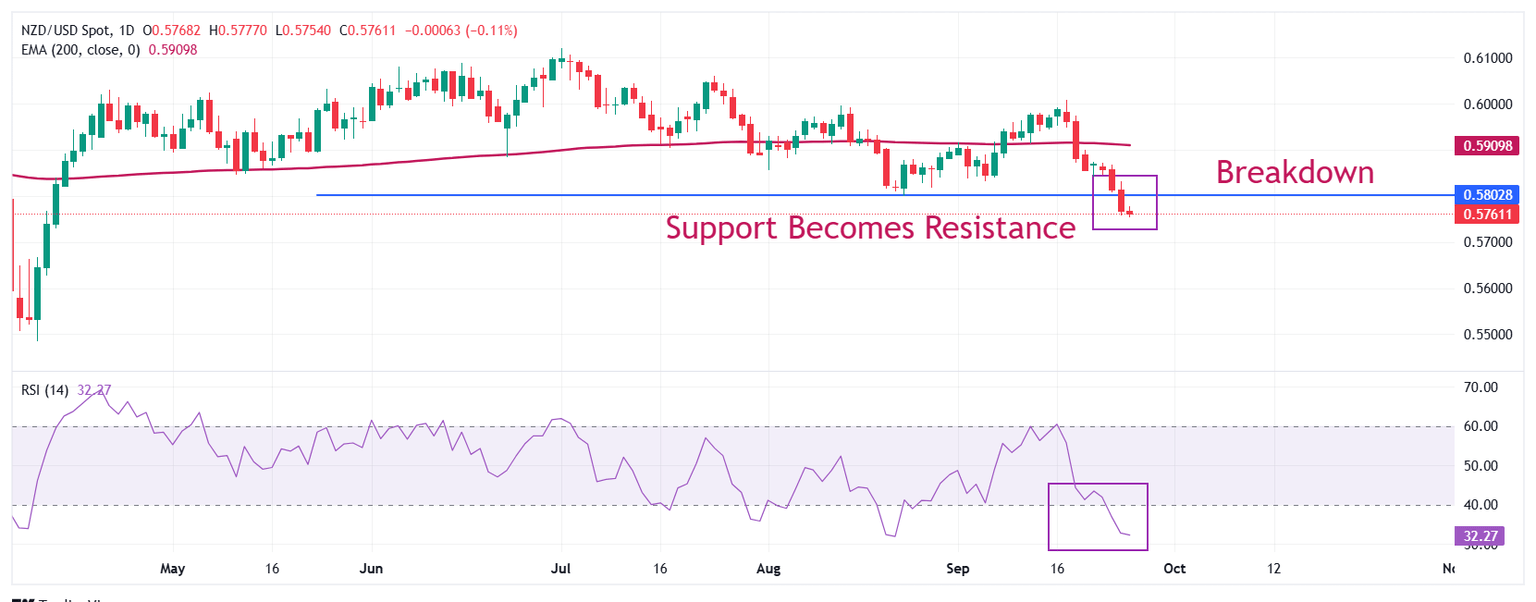Click the EMA value 0.59098 in the legend
1536x602 pixels.
point(172,49)
